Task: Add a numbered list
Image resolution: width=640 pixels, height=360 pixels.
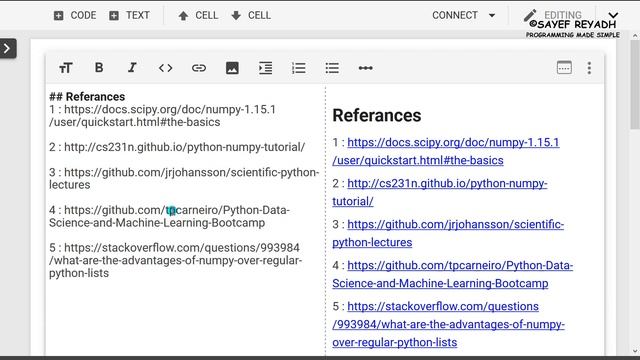Action: tap(299, 68)
